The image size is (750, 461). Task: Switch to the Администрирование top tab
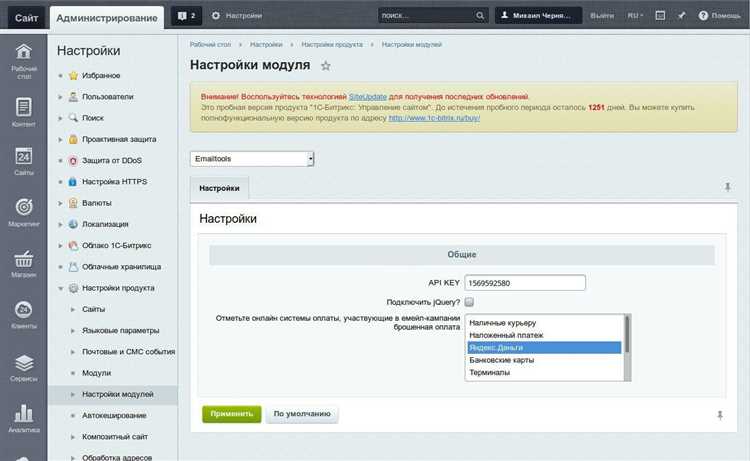[x=107, y=18]
